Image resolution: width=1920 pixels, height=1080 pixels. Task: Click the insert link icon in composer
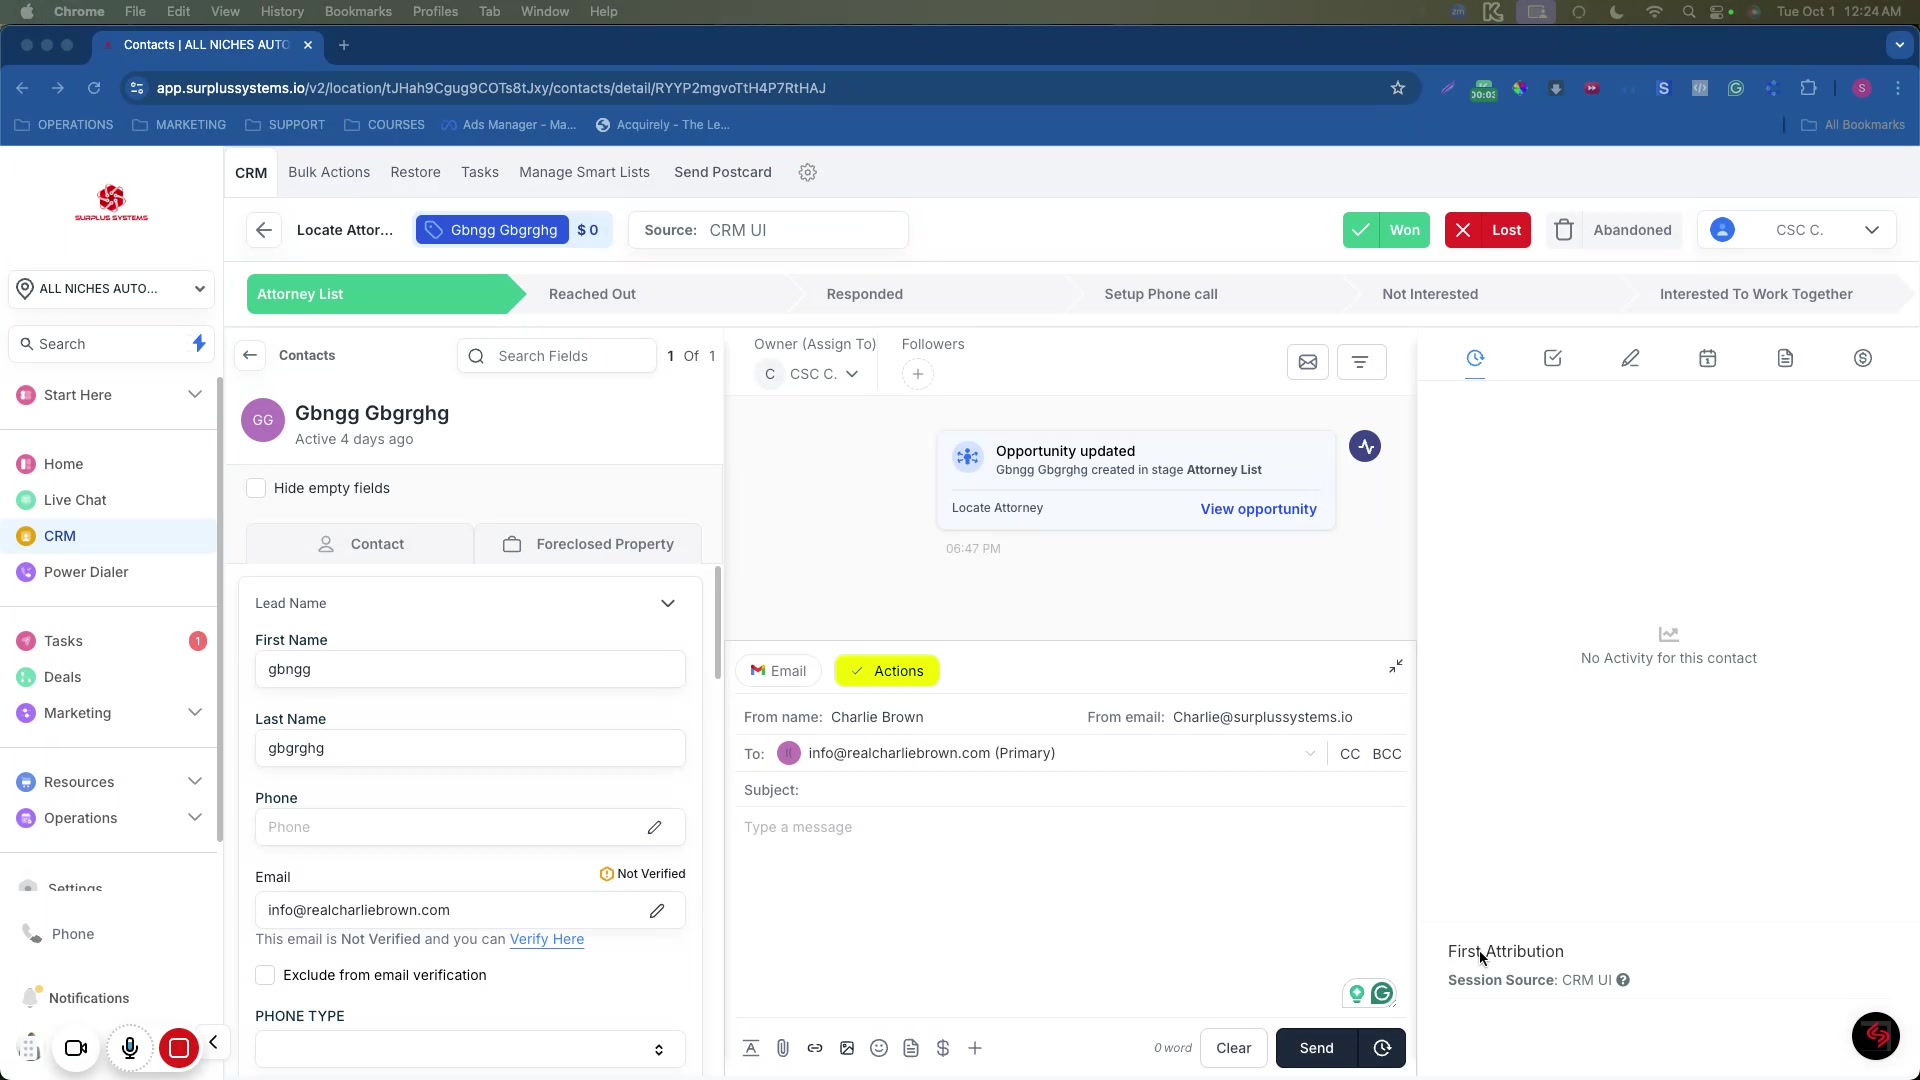click(815, 1048)
